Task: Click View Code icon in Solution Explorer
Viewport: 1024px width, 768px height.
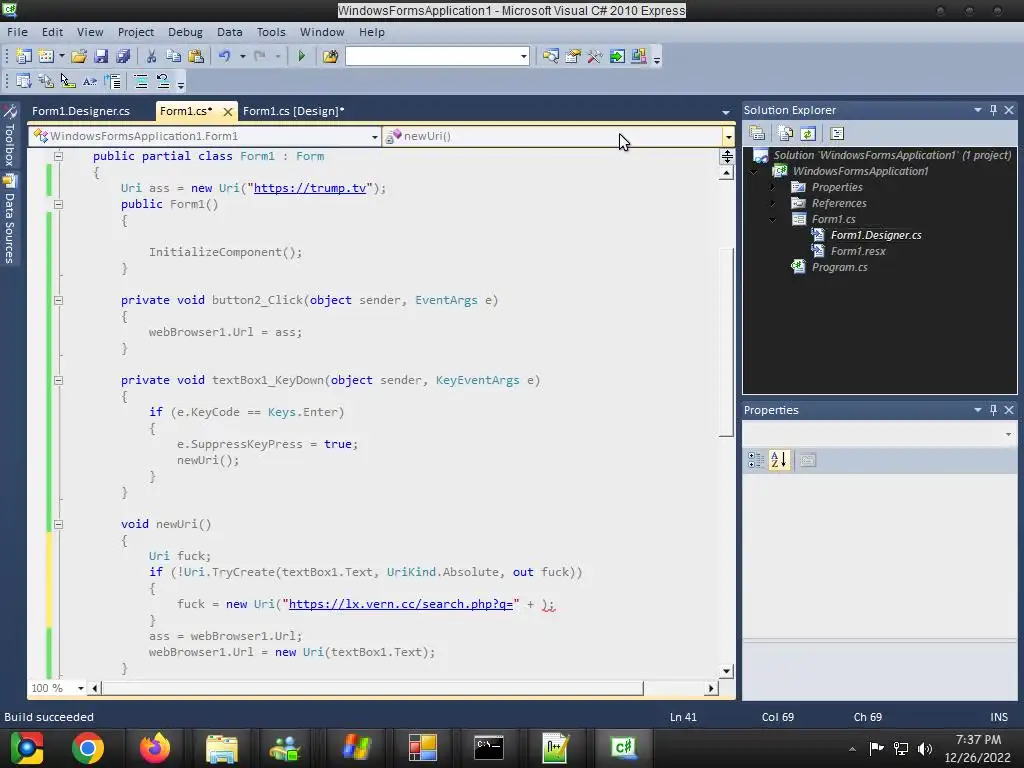Action: click(x=837, y=133)
